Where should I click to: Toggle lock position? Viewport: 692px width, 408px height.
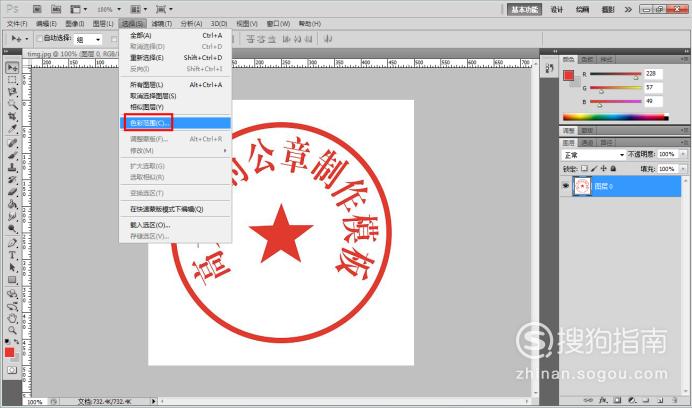[603, 169]
